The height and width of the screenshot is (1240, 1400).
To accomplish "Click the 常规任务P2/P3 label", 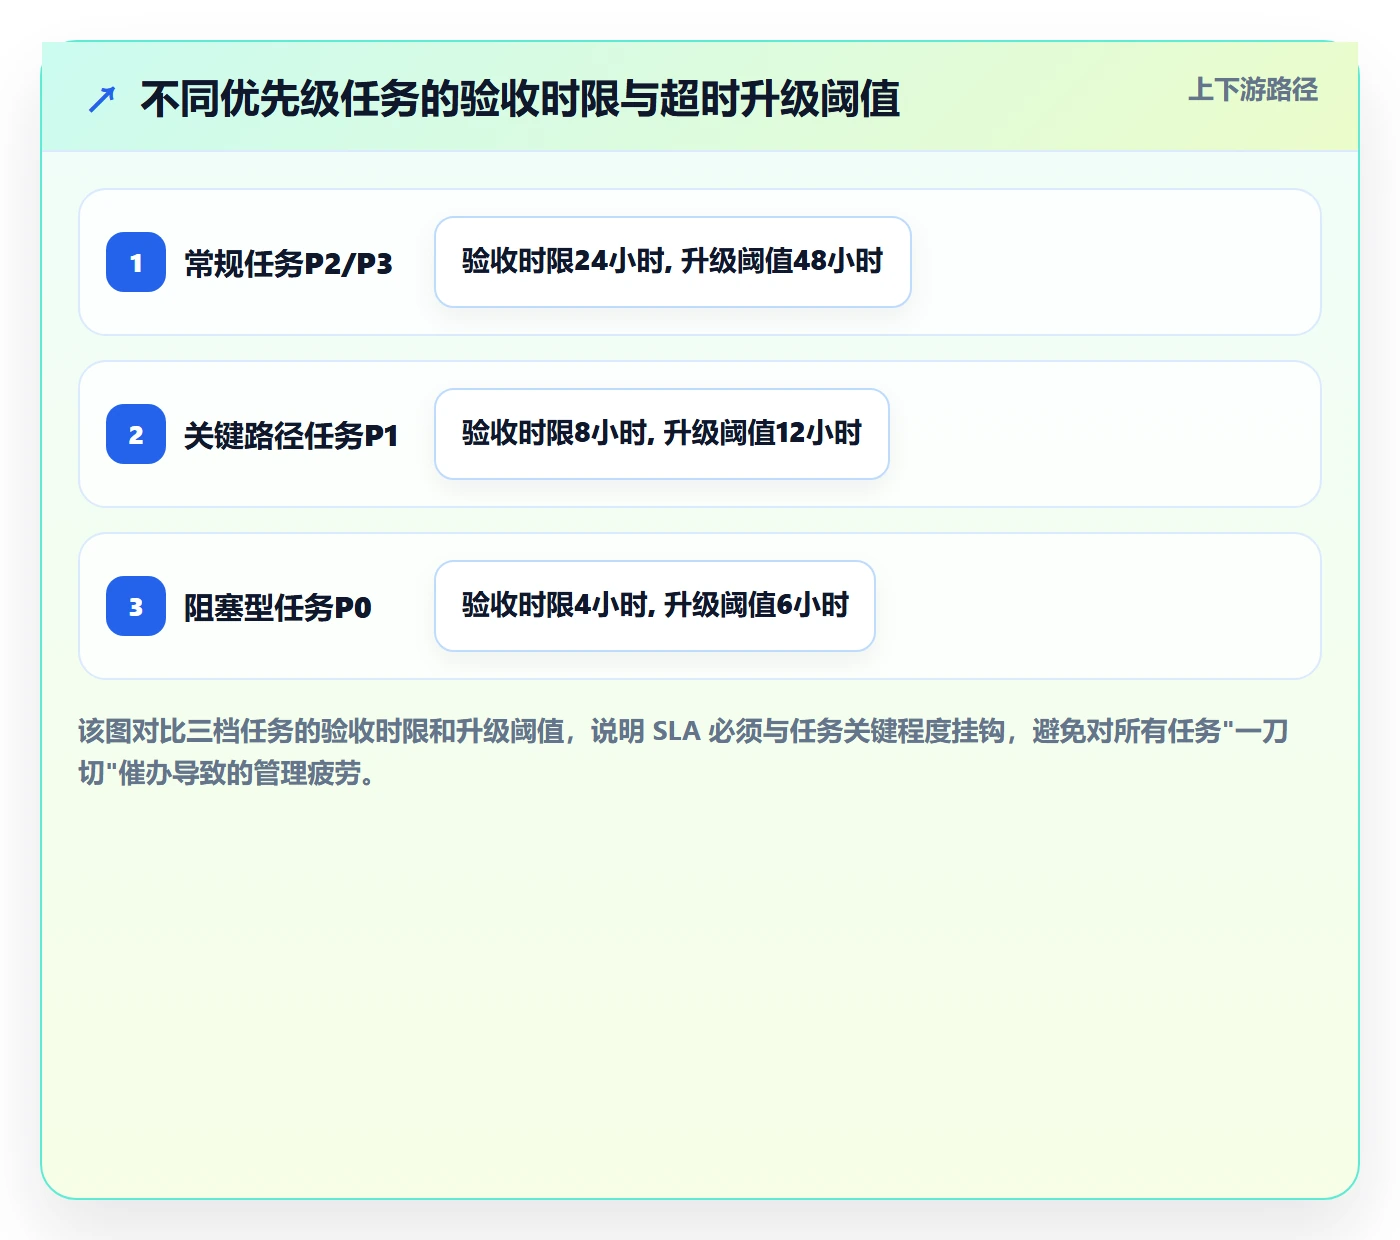I will pyautogui.click(x=288, y=263).
